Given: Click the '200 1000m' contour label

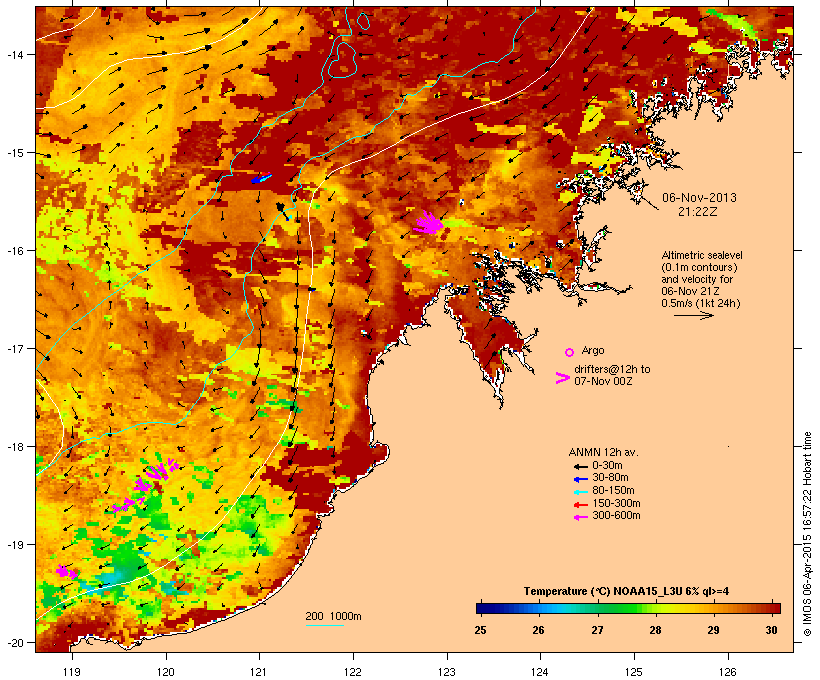Looking at the screenshot, I should 333,616.
